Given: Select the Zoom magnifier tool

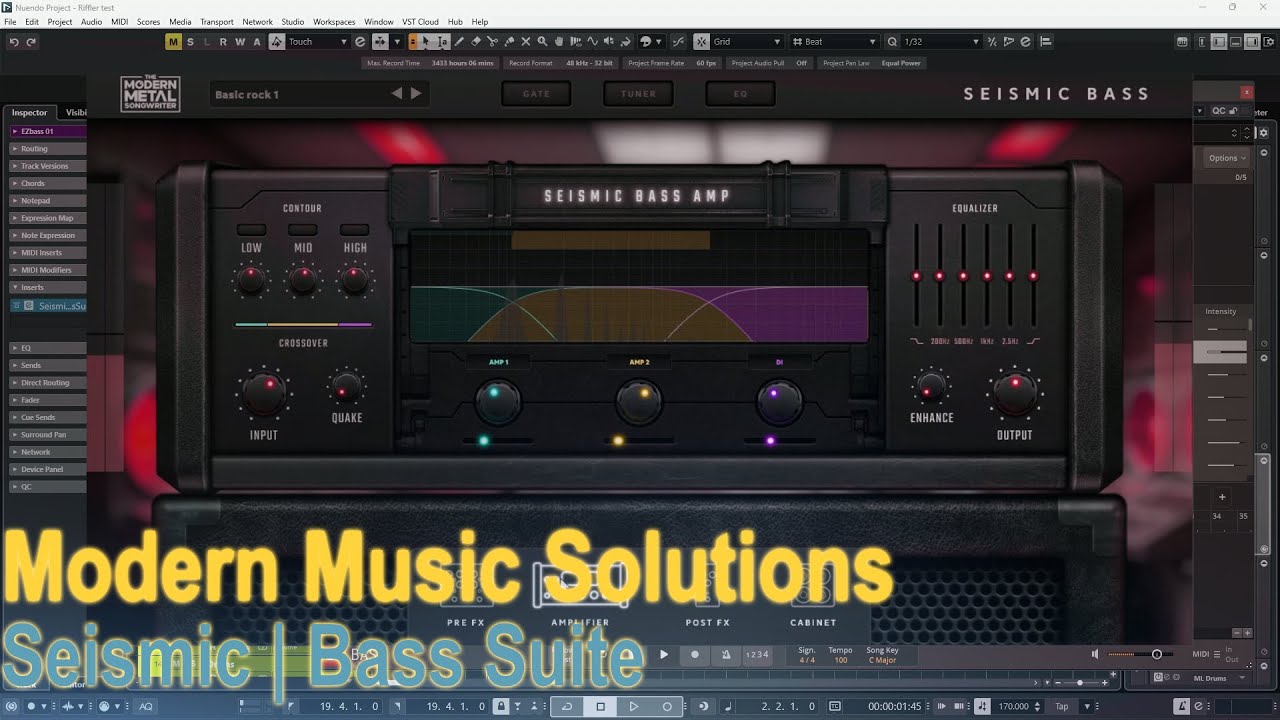Looking at the screenshot, I should coord(542,42).
